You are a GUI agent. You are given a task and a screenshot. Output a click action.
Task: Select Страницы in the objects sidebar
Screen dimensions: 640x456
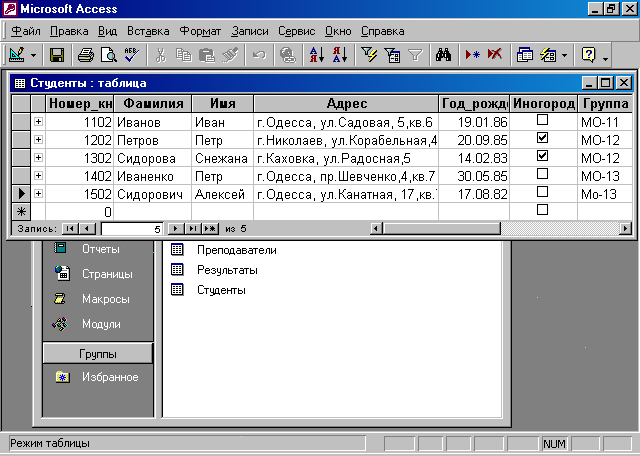point(93,274)
